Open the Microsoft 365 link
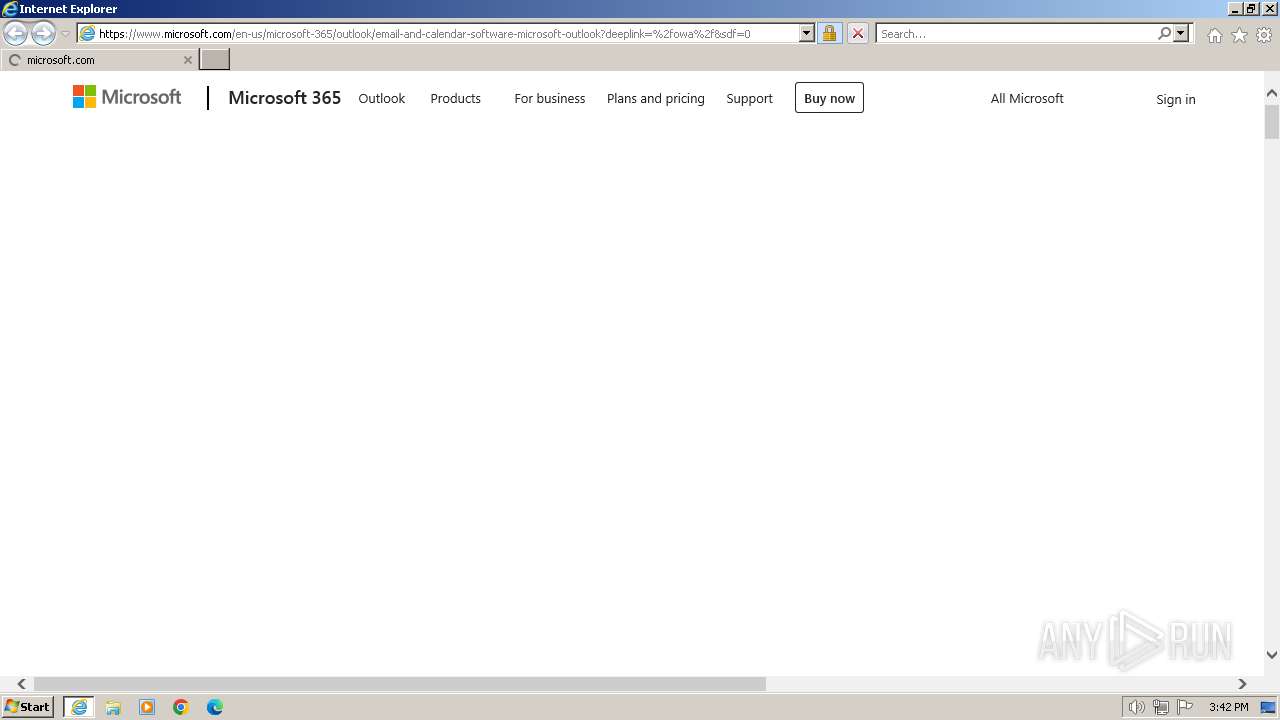Viewport: 1280px width, 720px height. click(x=284, y=98)
